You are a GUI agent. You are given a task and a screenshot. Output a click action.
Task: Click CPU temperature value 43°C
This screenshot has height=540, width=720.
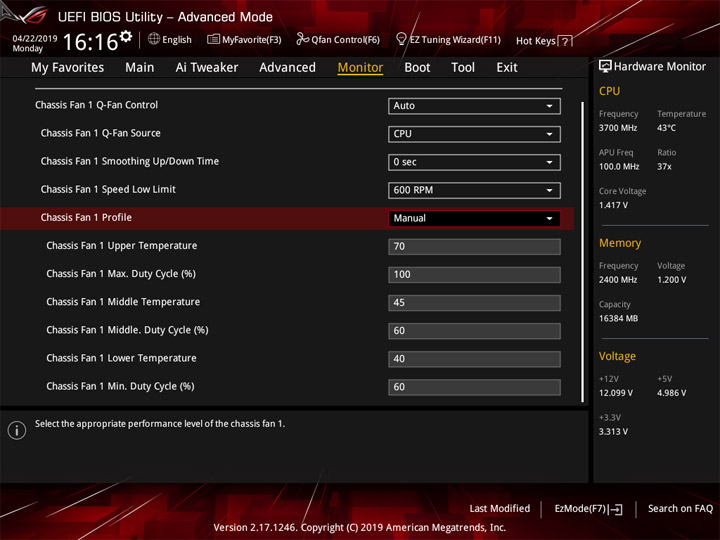666,128
